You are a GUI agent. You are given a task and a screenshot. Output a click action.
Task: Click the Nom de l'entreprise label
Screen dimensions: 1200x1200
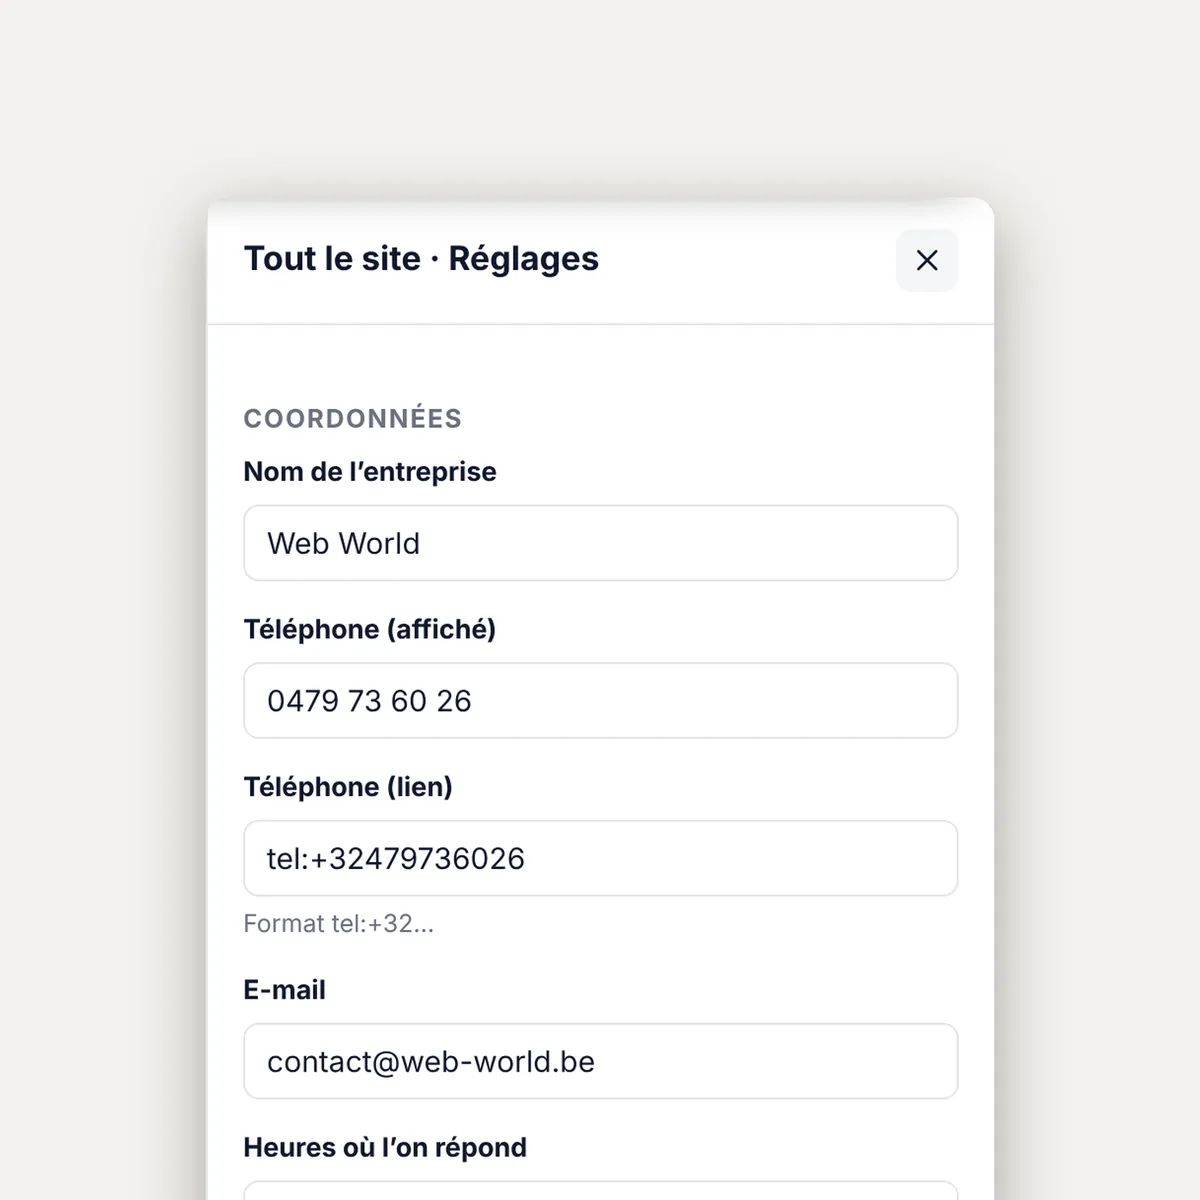pyautogui.click(x=370, y=472)
